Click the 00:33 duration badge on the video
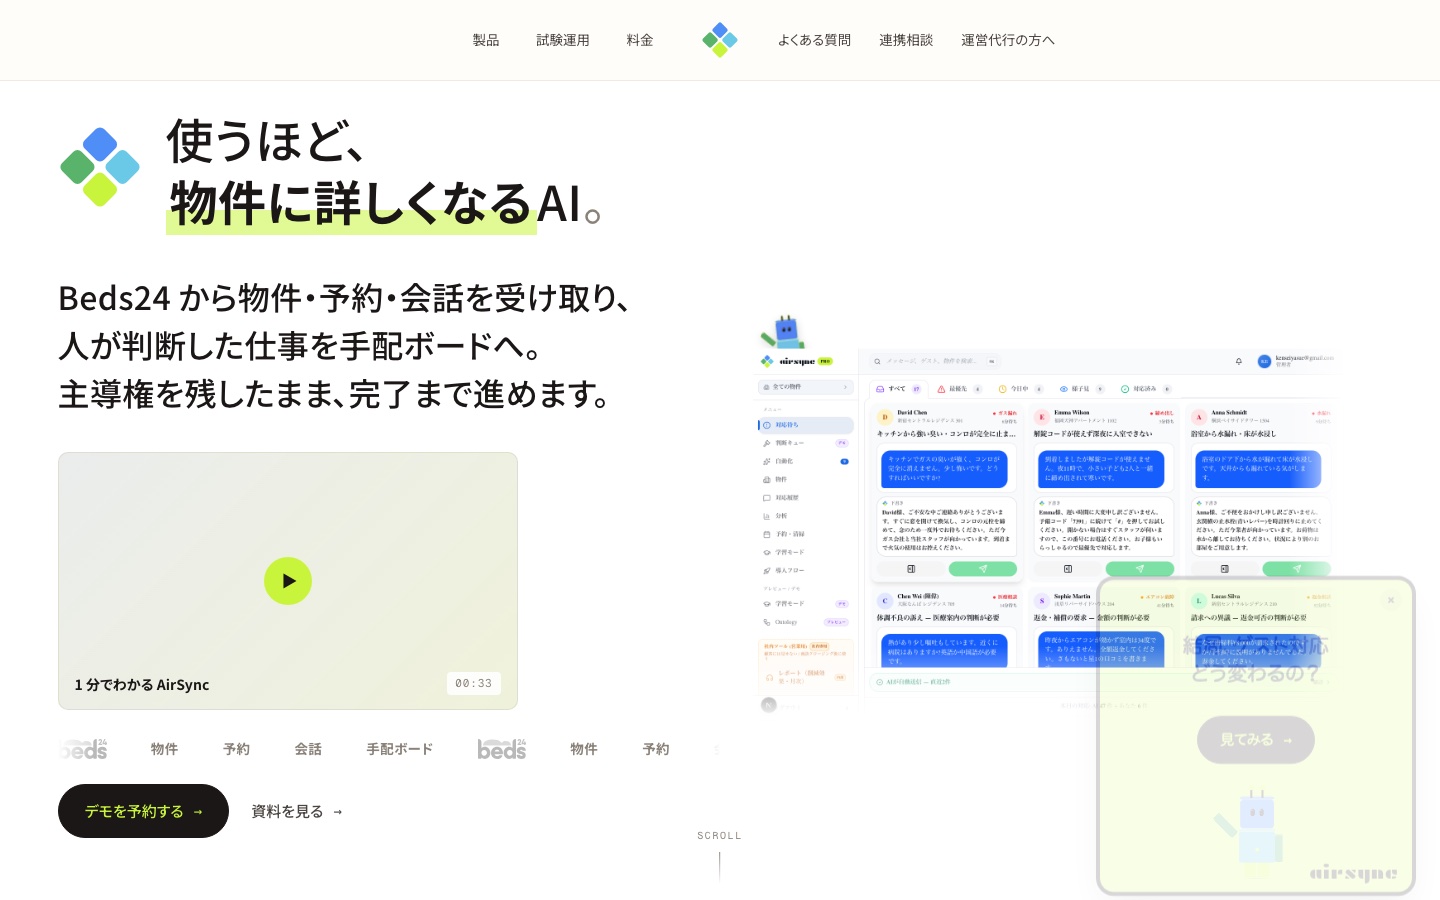 click(x=474, y=684)
